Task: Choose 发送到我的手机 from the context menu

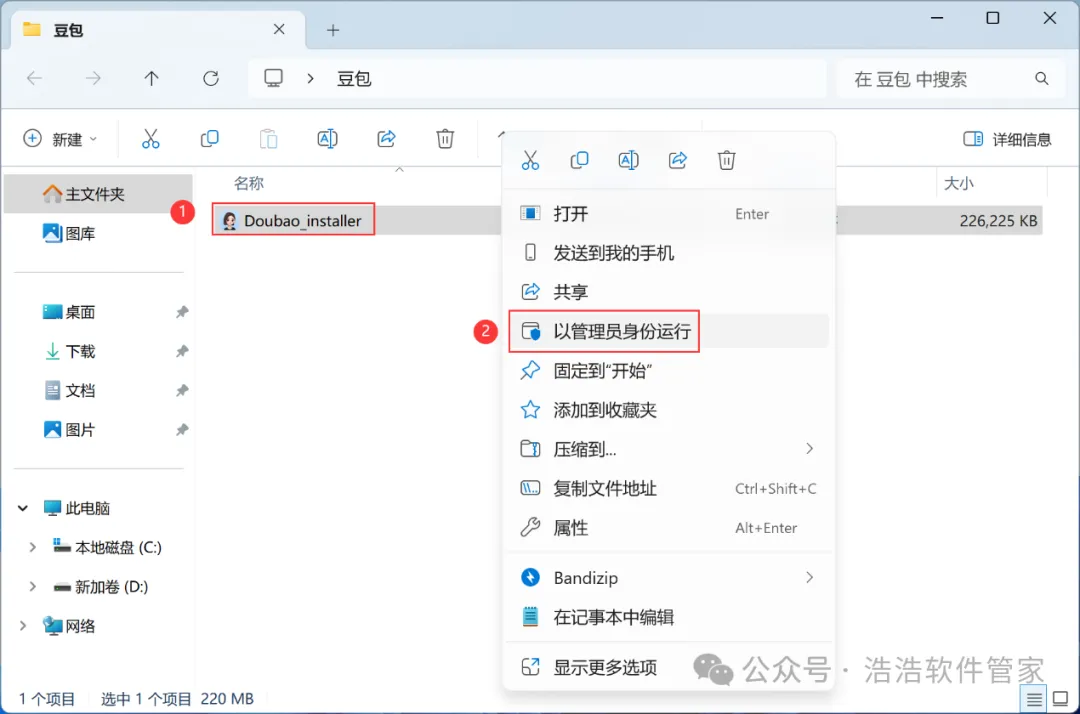Action: 668,253
